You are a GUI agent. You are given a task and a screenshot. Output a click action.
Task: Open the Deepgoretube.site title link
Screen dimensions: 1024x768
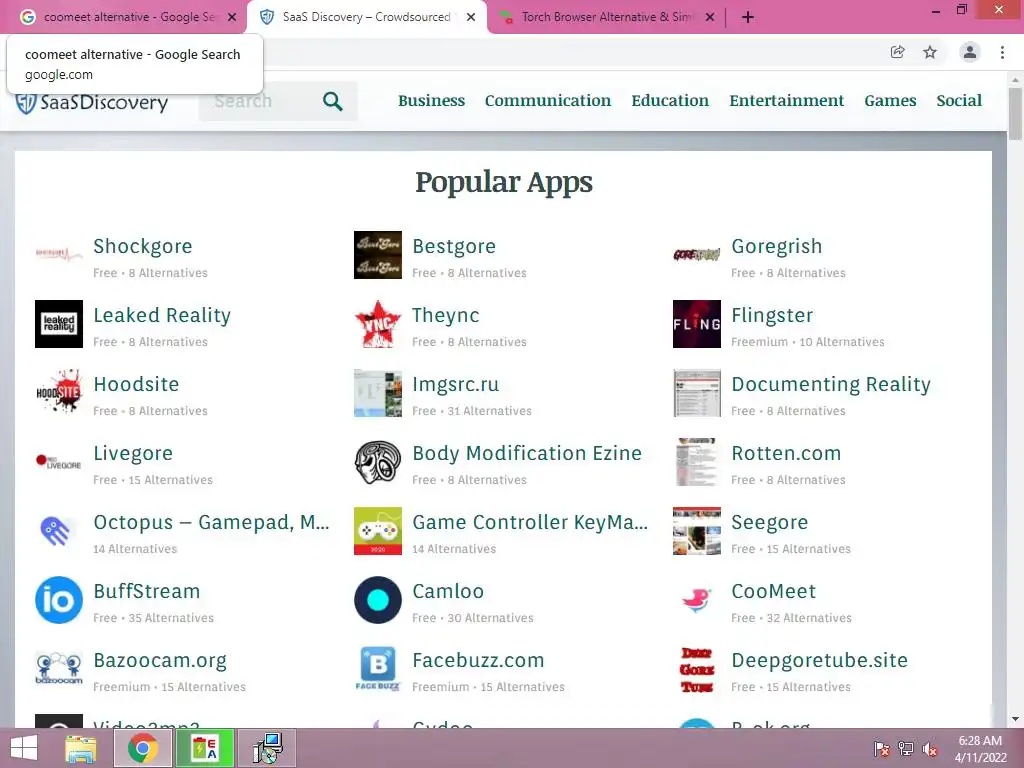820,661
